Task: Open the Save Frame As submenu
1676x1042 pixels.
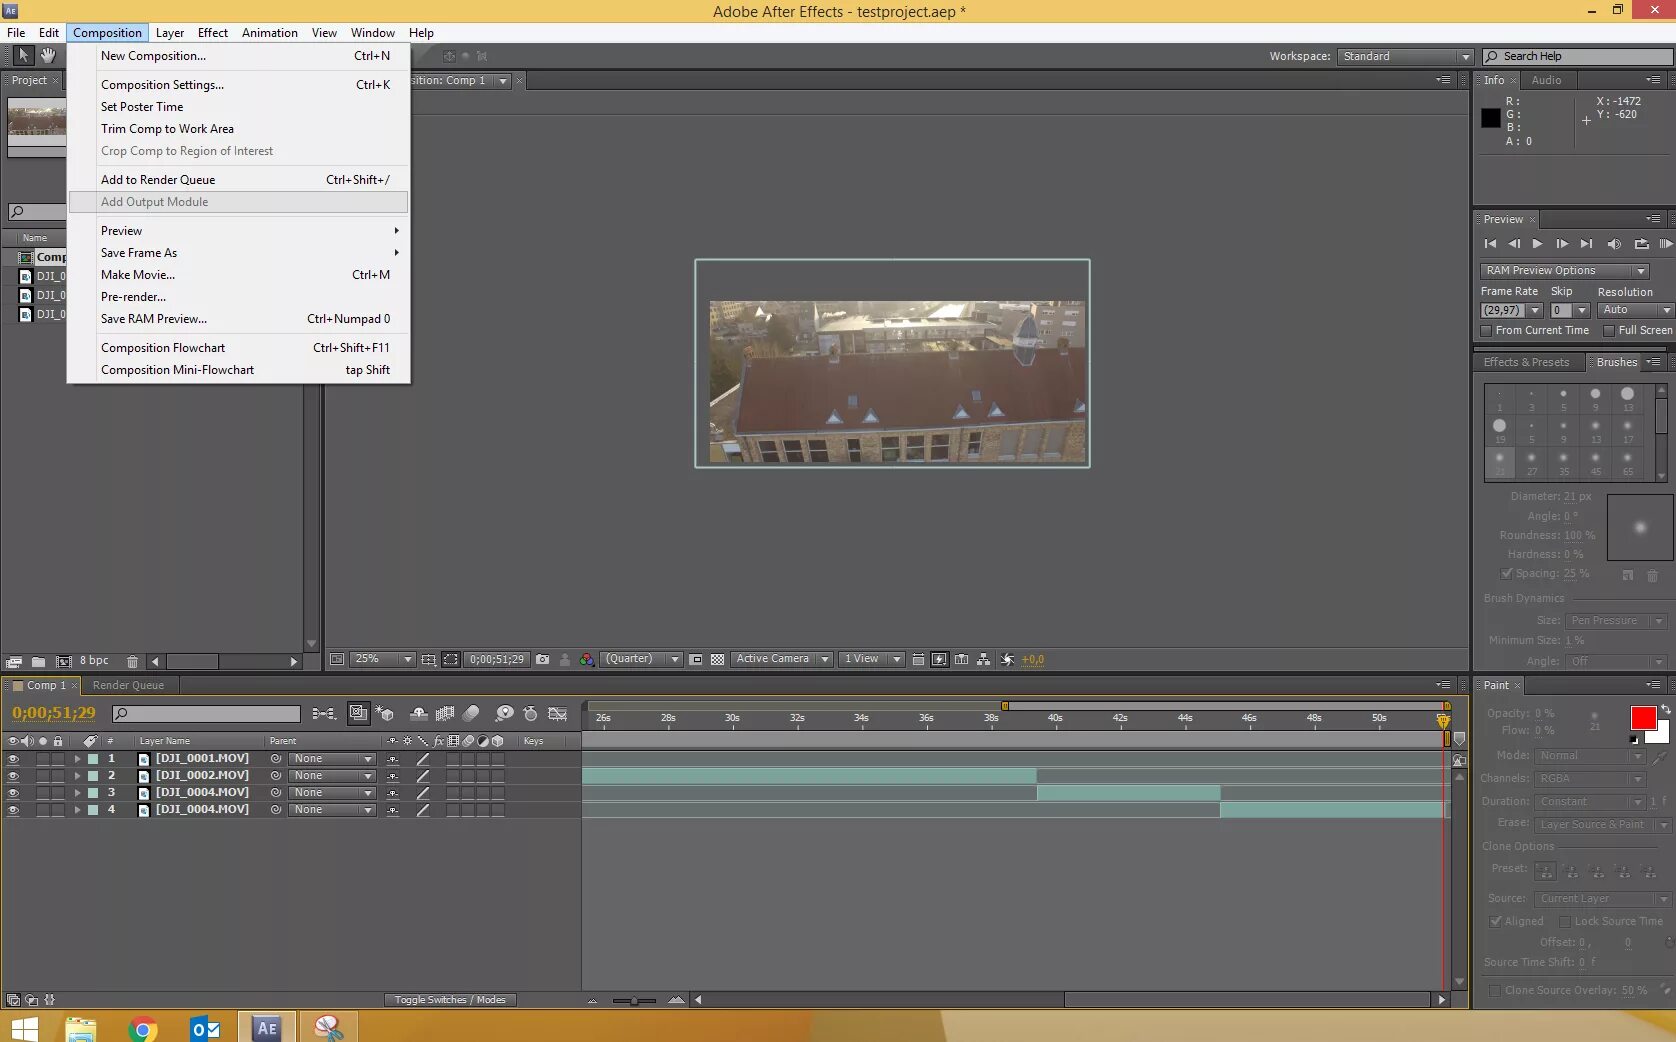Action: point(239,253)
